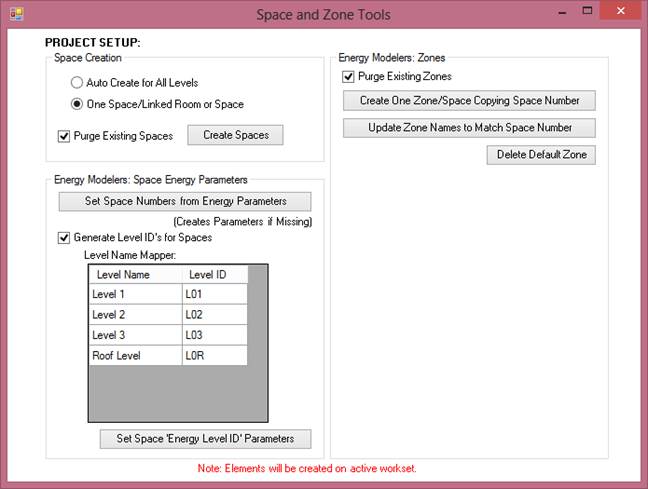Click Set Space Numbers from Energy Parameters

tap(185, 201)
